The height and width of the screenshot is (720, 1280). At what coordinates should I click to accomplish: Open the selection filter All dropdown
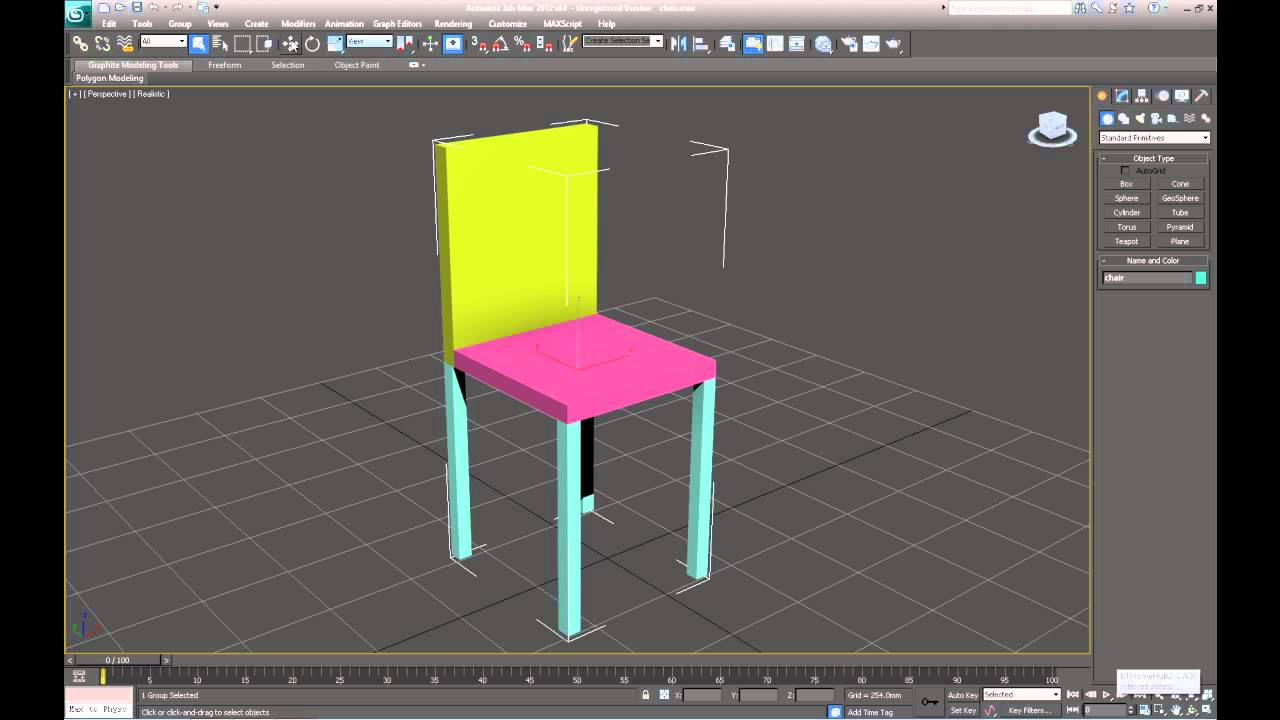coord(163,41)
